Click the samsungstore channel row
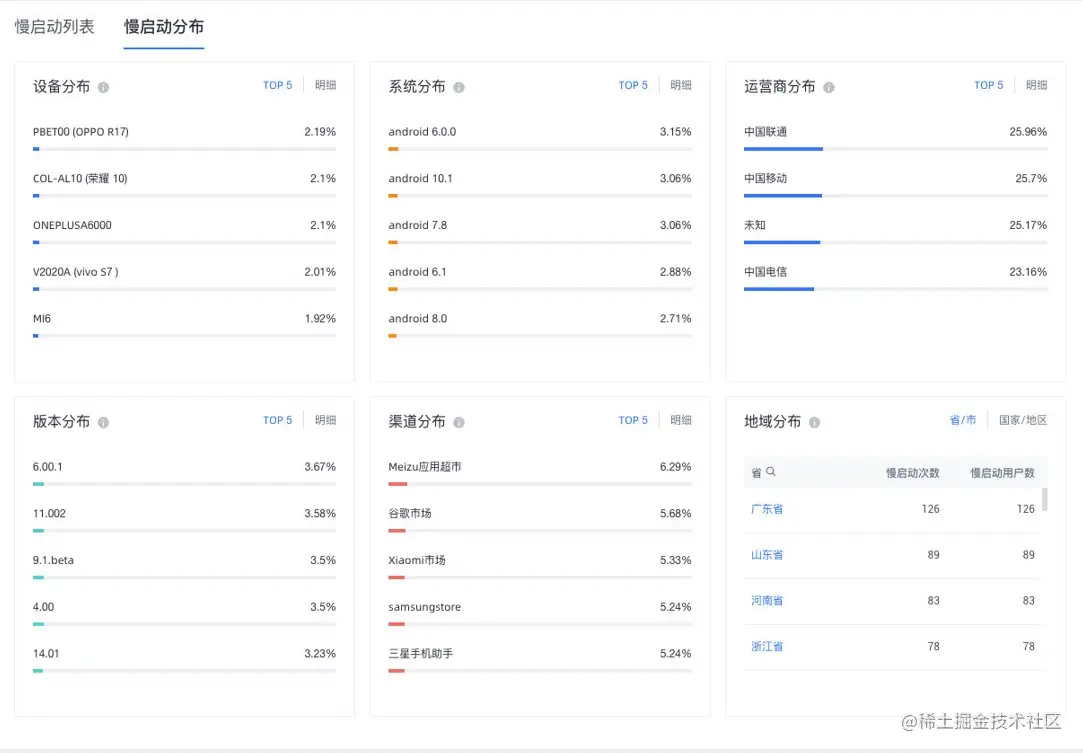 [x=540, y=613]
